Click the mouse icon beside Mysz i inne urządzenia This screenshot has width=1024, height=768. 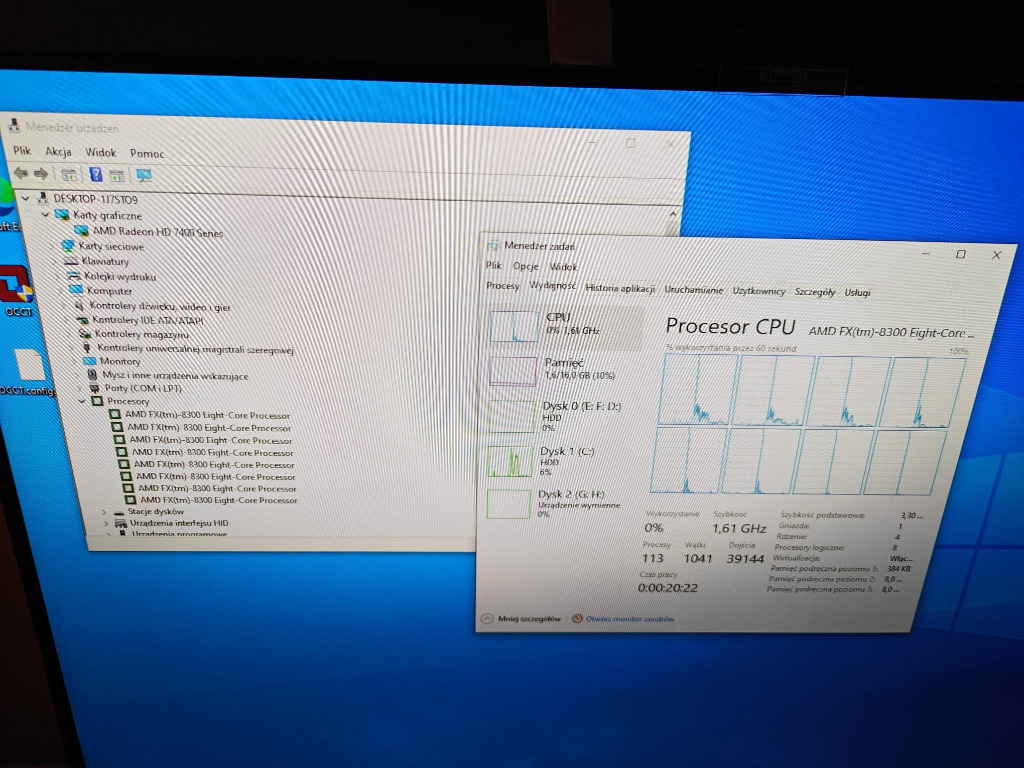pyautogui.click(x=92, y=375)
